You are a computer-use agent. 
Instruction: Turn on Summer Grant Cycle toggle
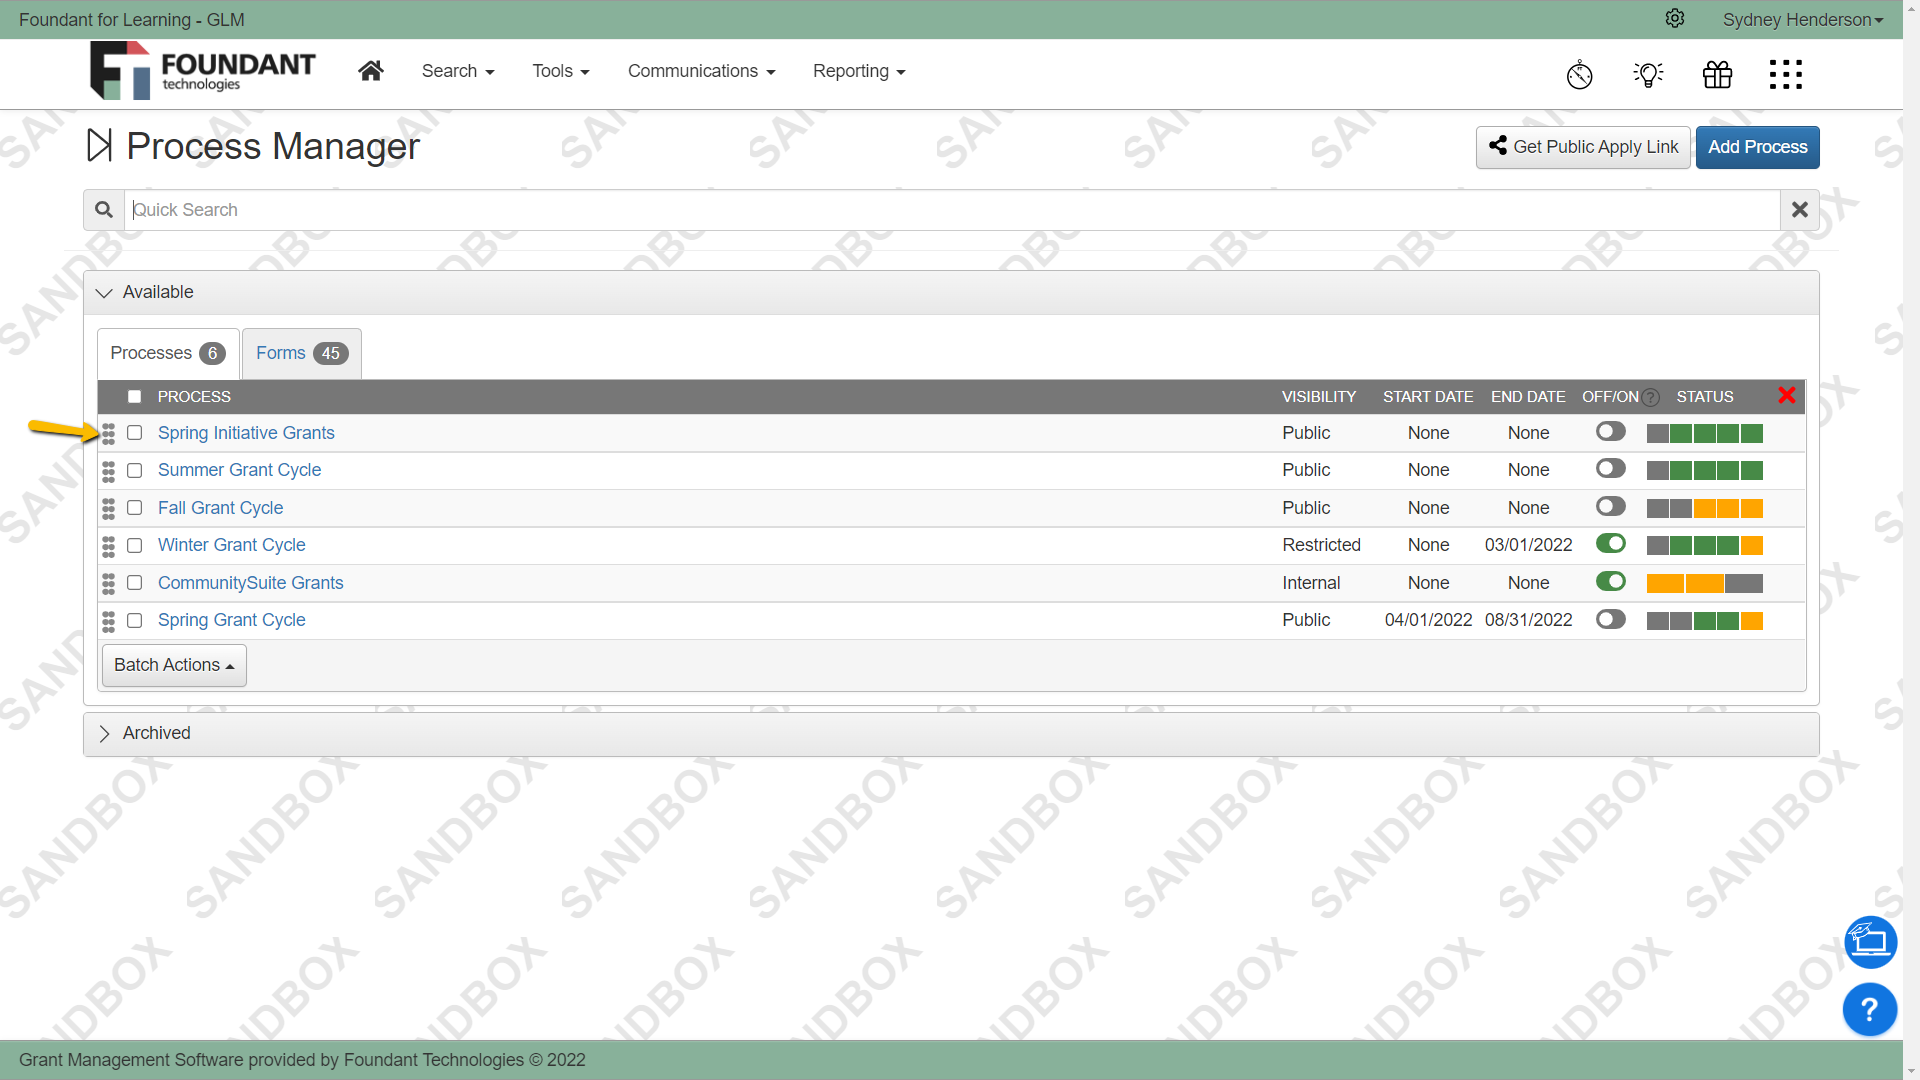click(1610, 468)
